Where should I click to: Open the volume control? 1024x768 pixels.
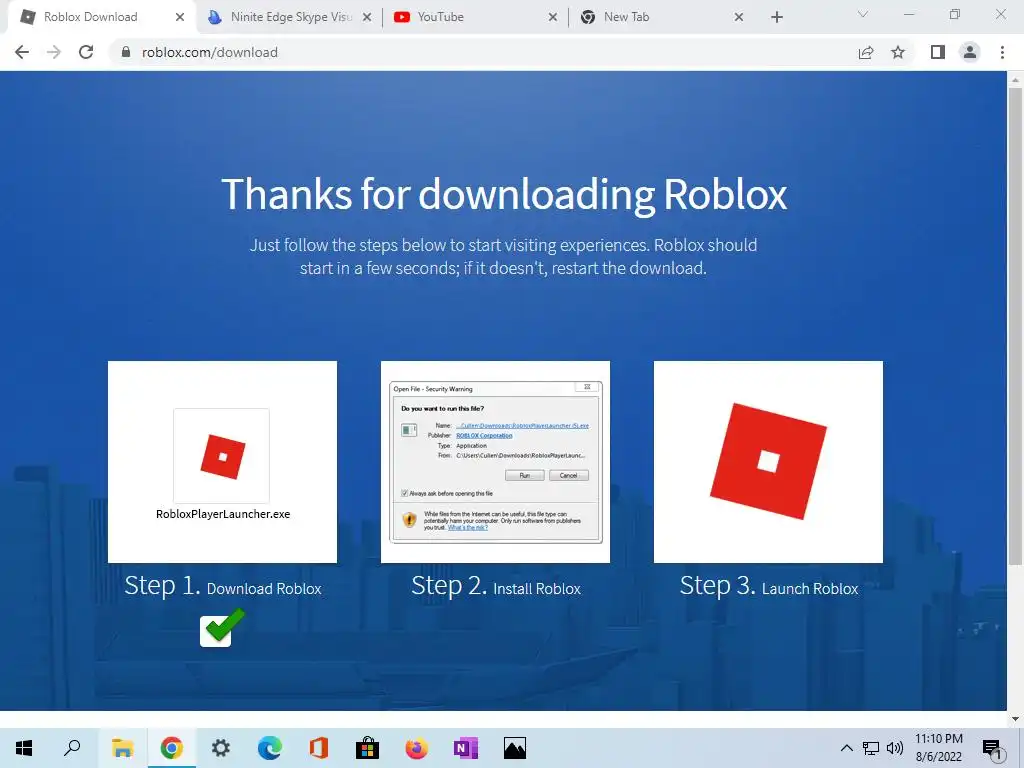point(895,748)
